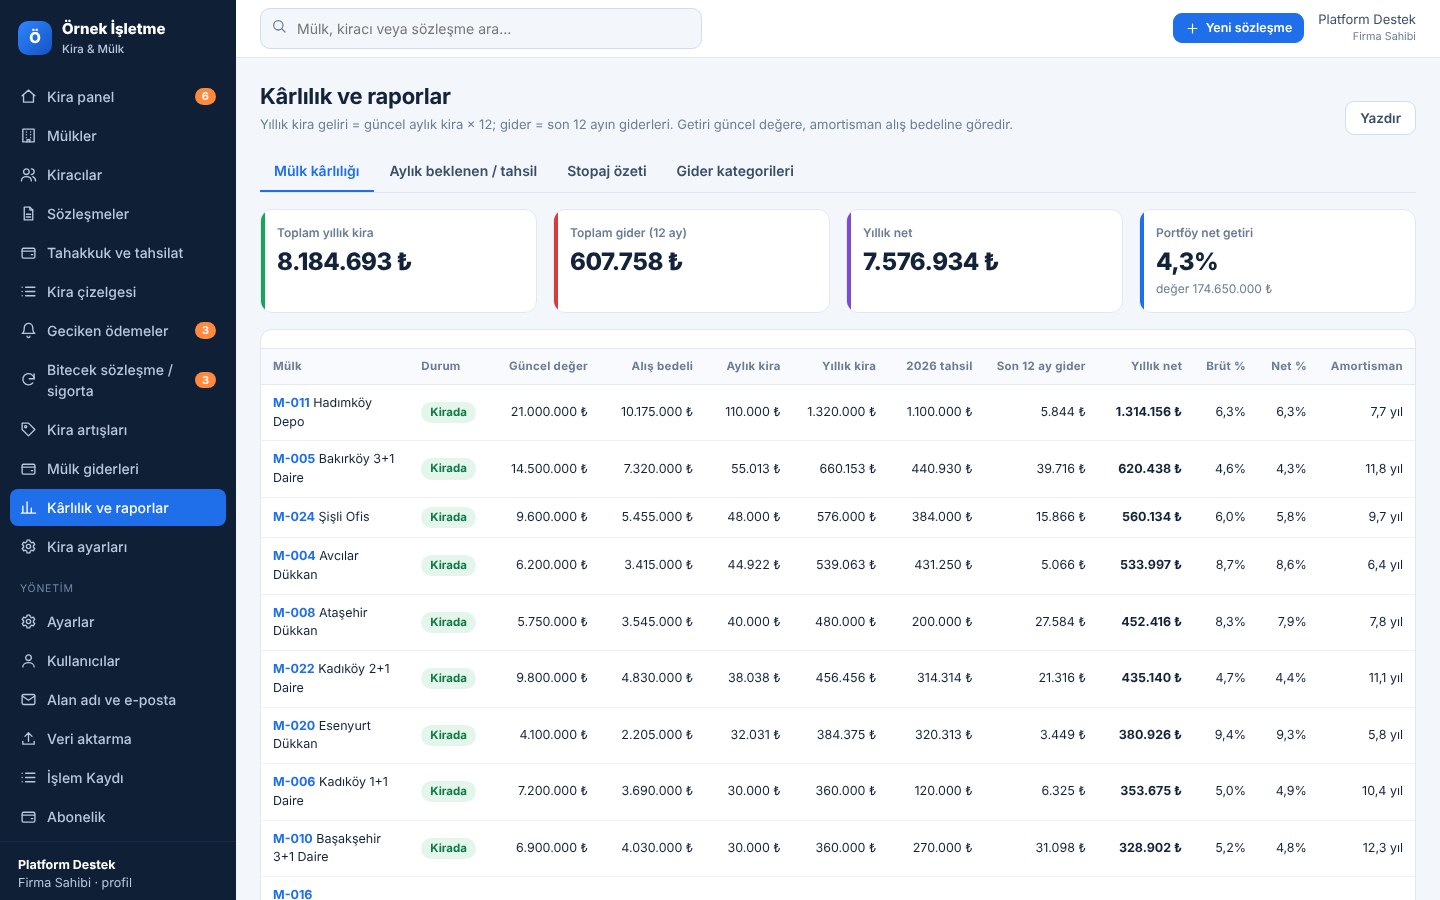Screen dimensions: 1440x900
Task: Open the Mülk kârlılığı tab
Action: [x=317, y=171]
